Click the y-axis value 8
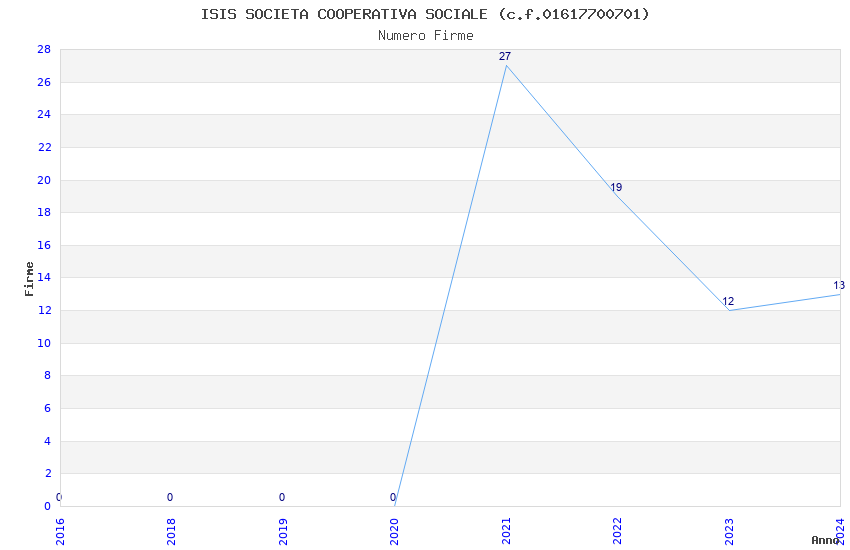Image resolution: width=850 pixels, height=550 pixels. [x=48, y=376]
